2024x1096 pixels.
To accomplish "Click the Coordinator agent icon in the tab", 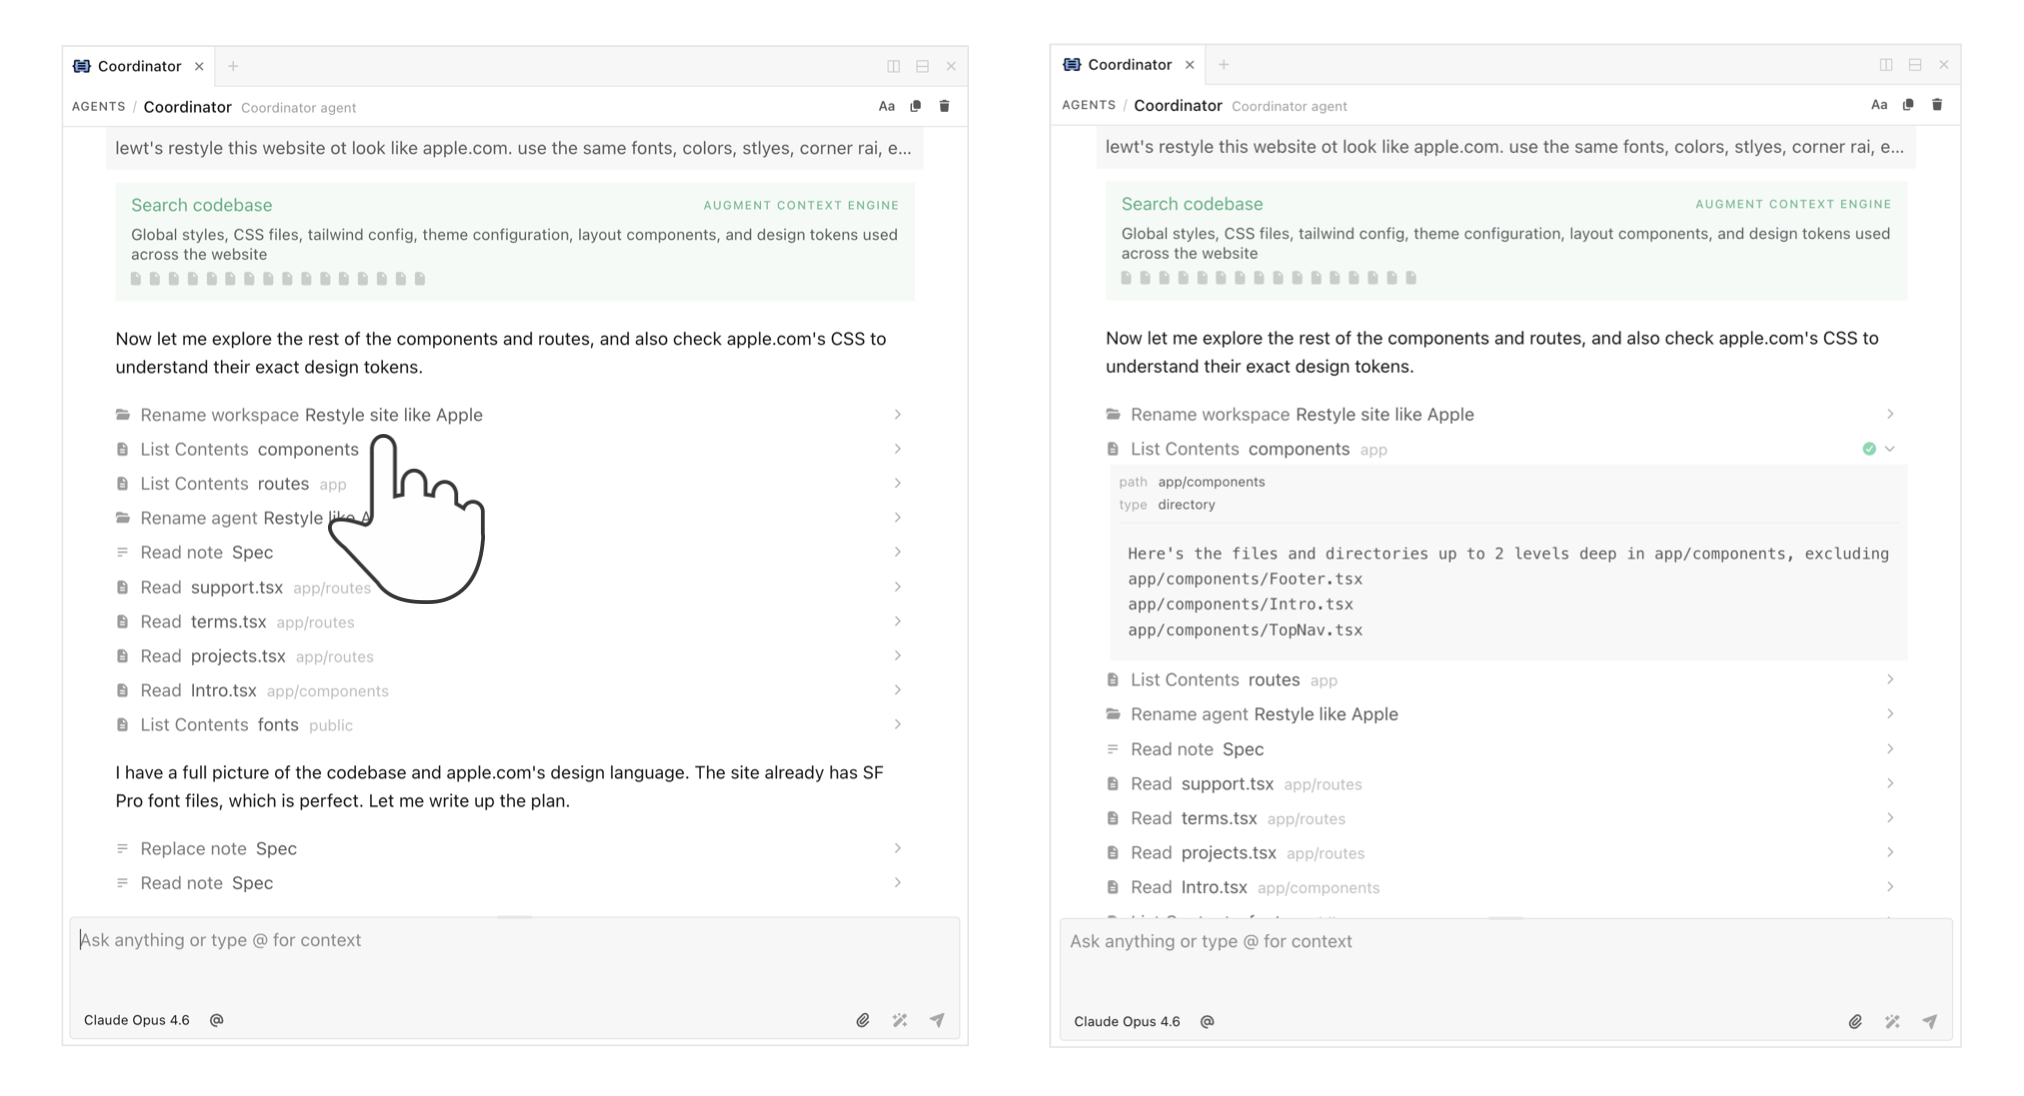I will (x=83, y=65).
